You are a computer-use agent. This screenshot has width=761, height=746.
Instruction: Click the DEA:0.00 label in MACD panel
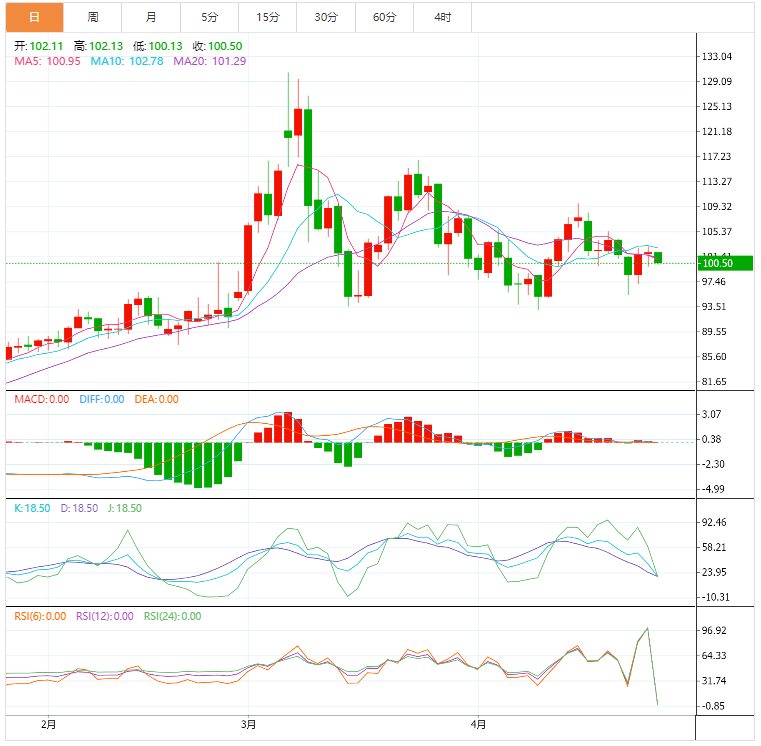(x=155, y=399)
